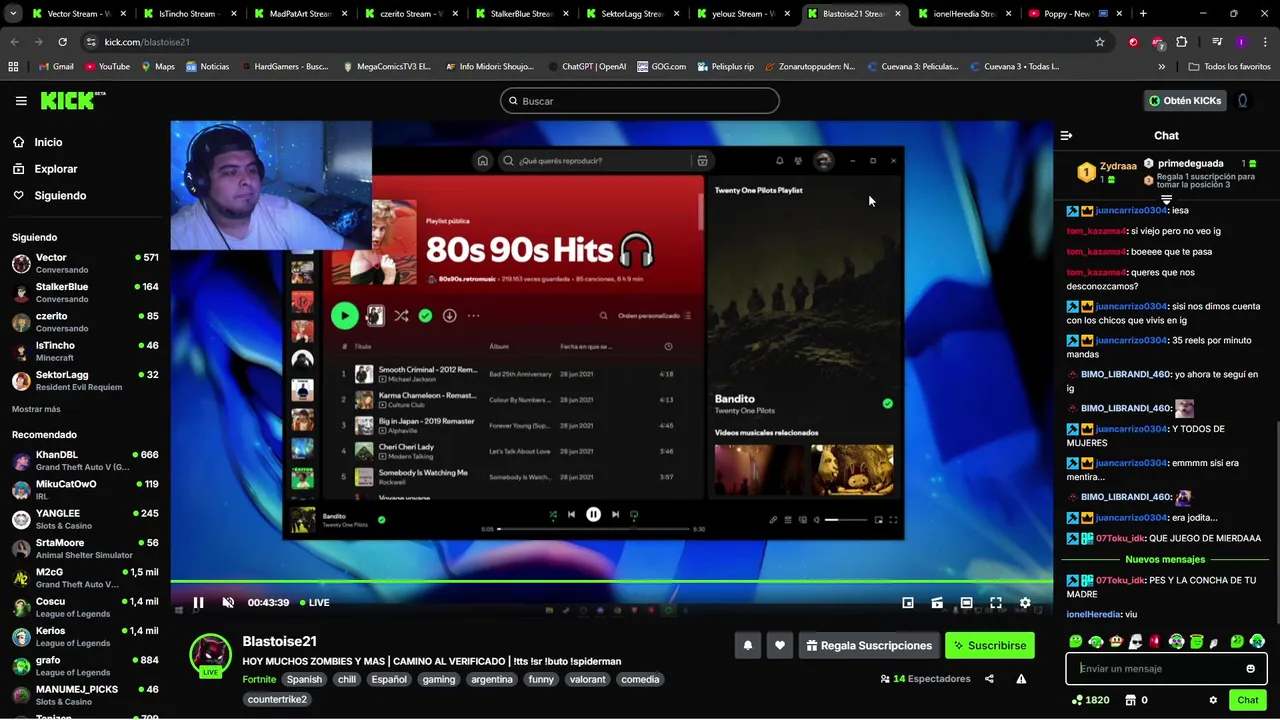Toggle mini player mode icon
The image size is (1280, 720).
pyautogui.click(x=907, y=603)
